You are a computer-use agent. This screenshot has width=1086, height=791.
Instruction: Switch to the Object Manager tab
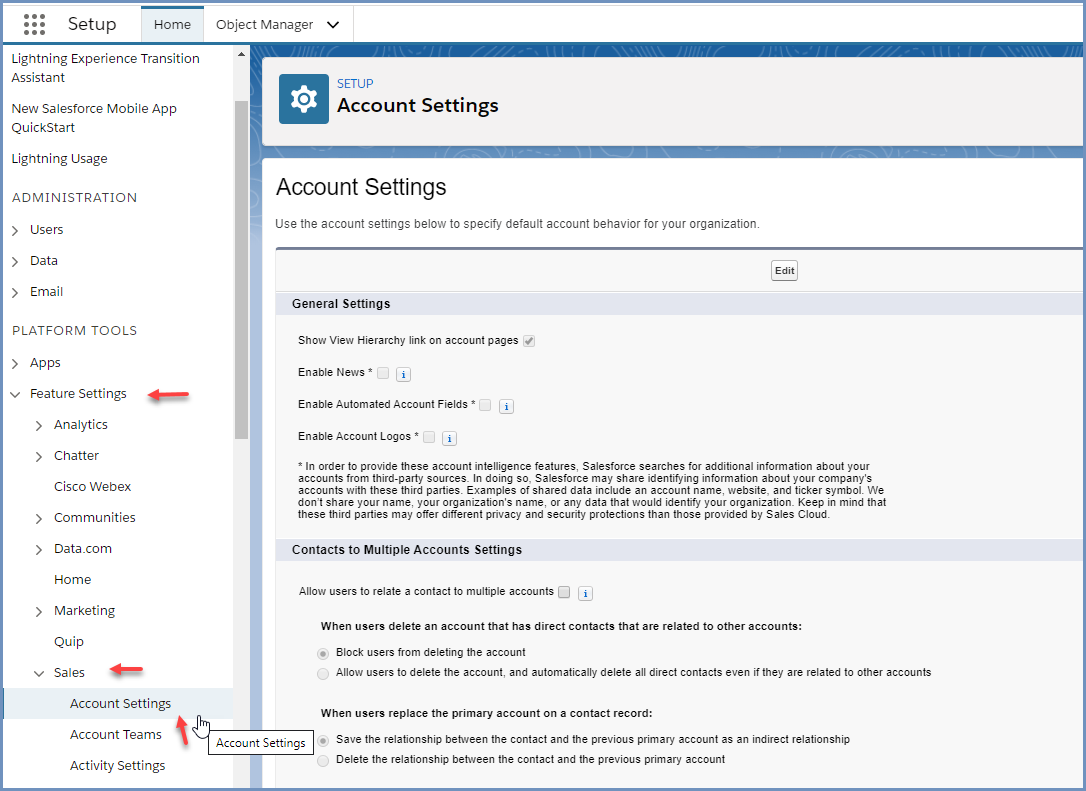[x=265, y=24]
